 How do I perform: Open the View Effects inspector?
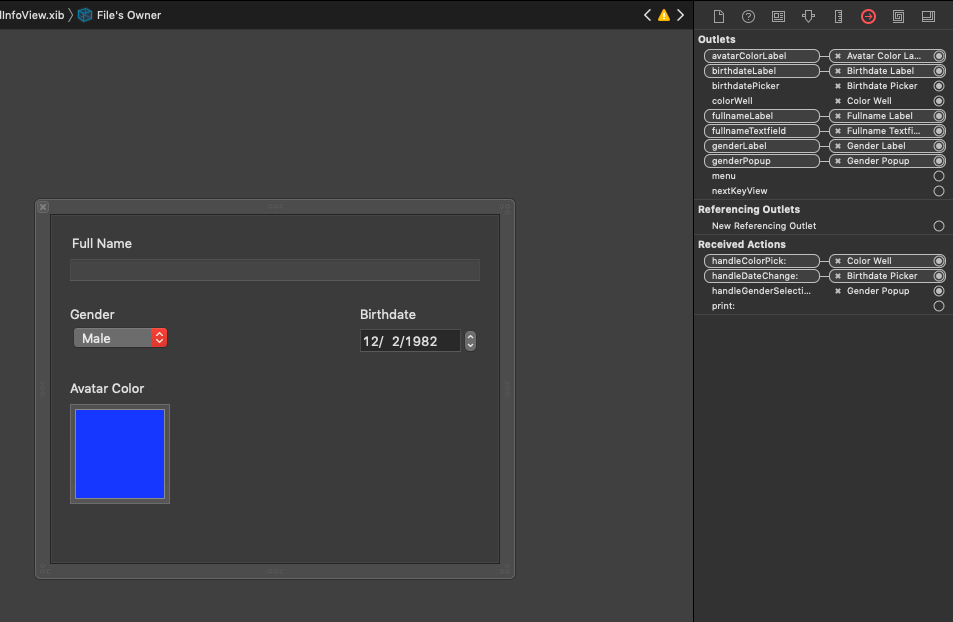pos(928,16)
